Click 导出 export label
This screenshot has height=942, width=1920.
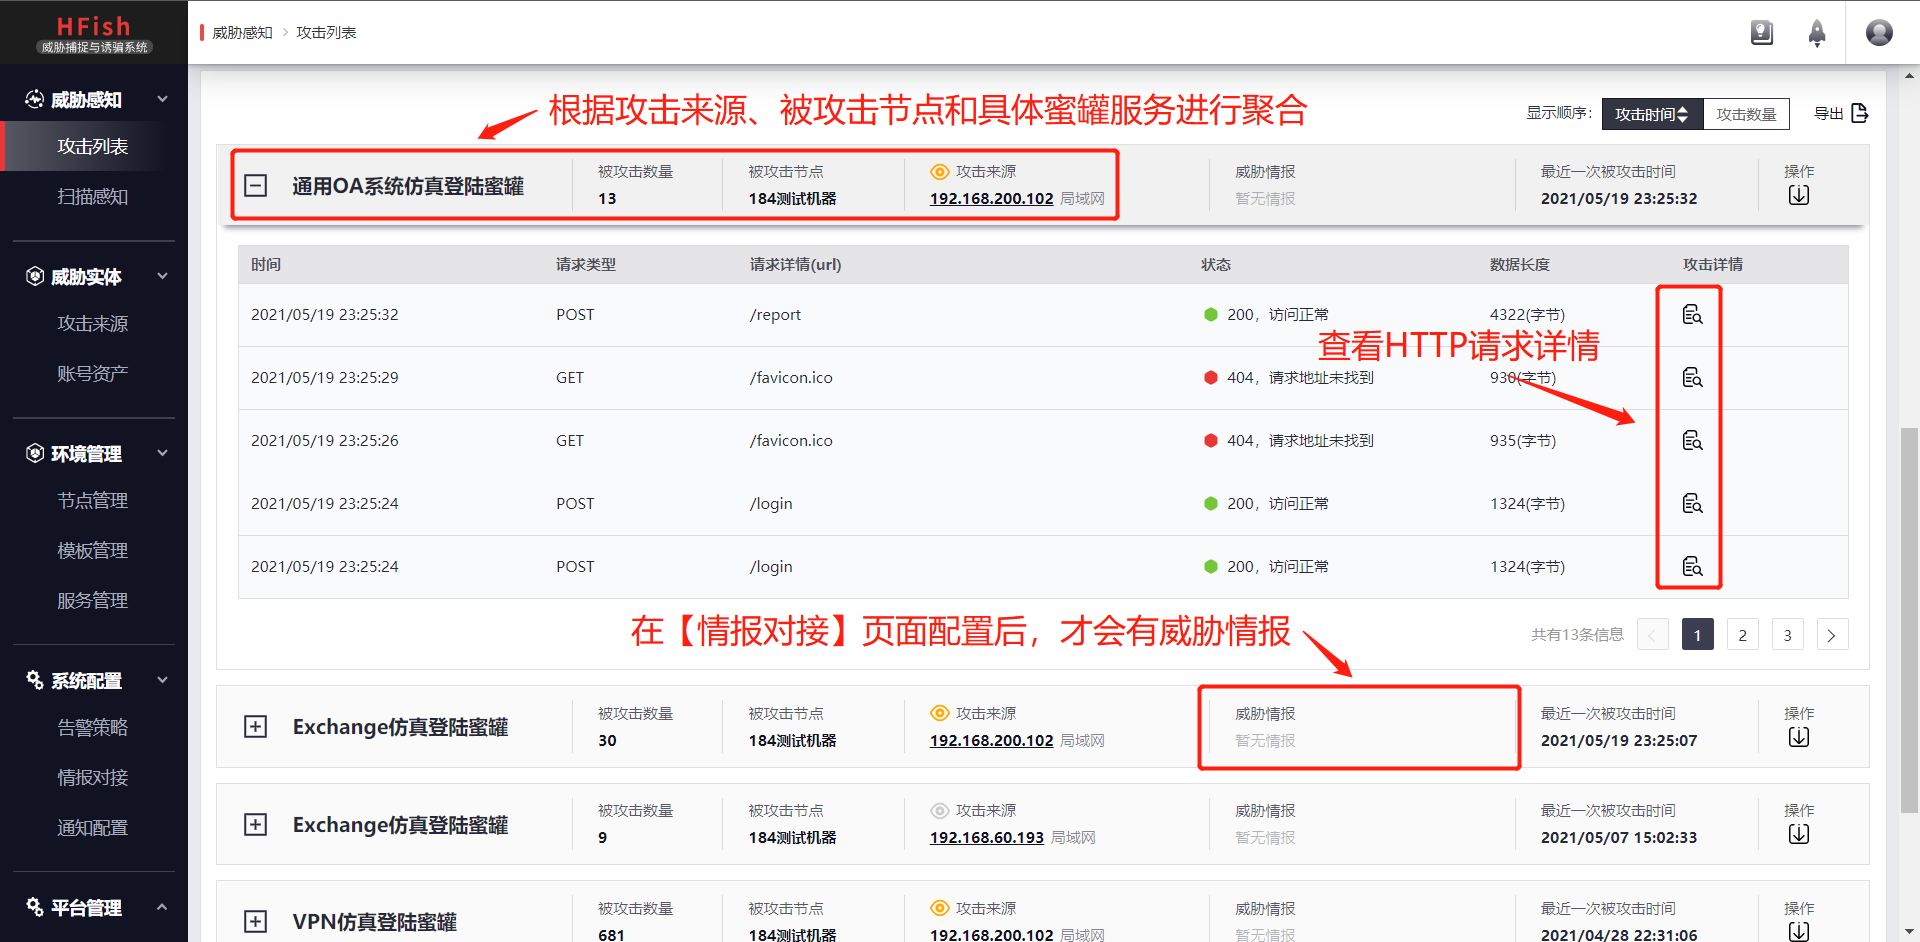tap(1829, 114)
